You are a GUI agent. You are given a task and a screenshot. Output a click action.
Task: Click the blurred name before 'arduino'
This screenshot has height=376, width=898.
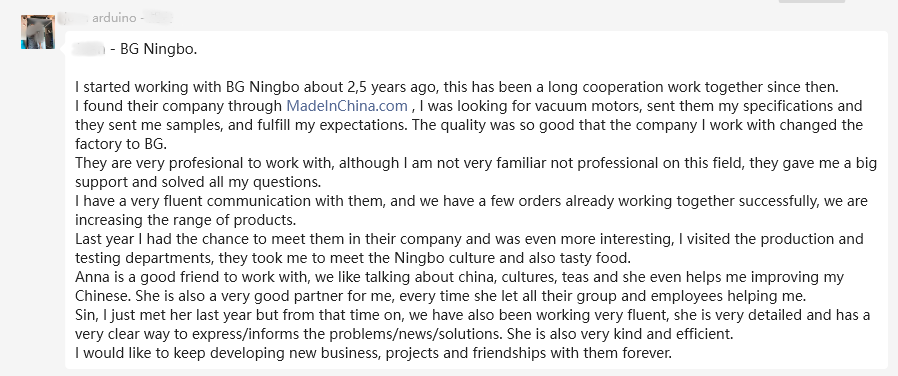pos(73,18)
